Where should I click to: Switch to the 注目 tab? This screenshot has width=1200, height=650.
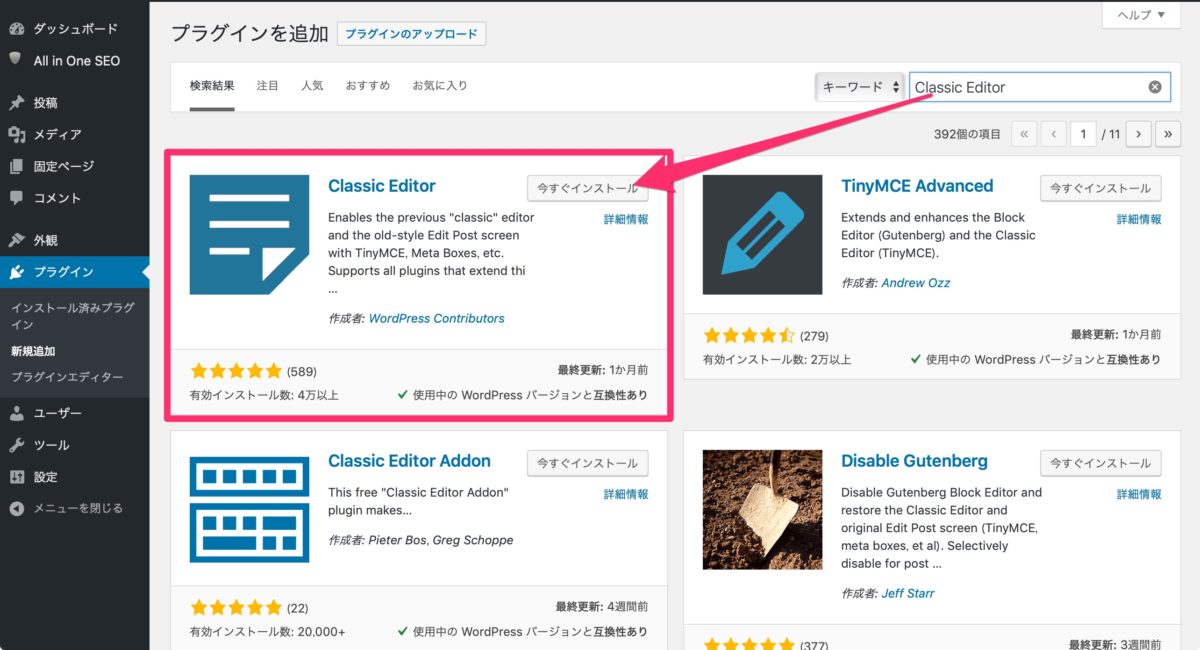tap(268, 86)
